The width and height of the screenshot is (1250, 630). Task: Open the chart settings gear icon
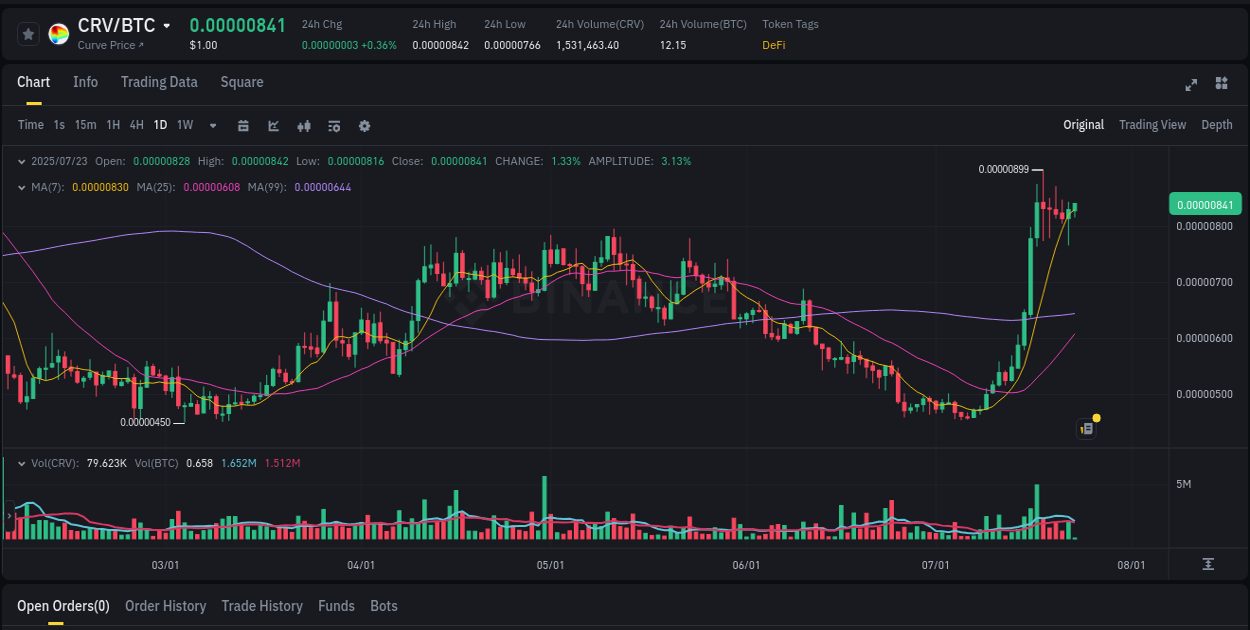pos(364,126)
